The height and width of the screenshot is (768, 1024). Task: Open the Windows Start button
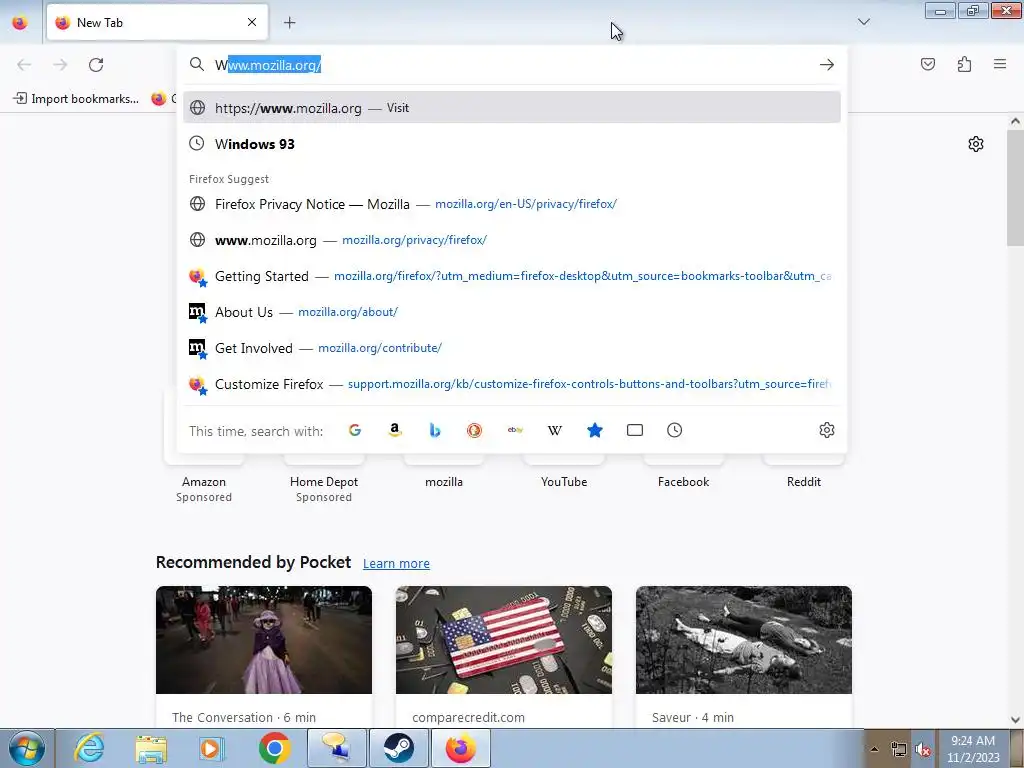click(x=26, y=748)
